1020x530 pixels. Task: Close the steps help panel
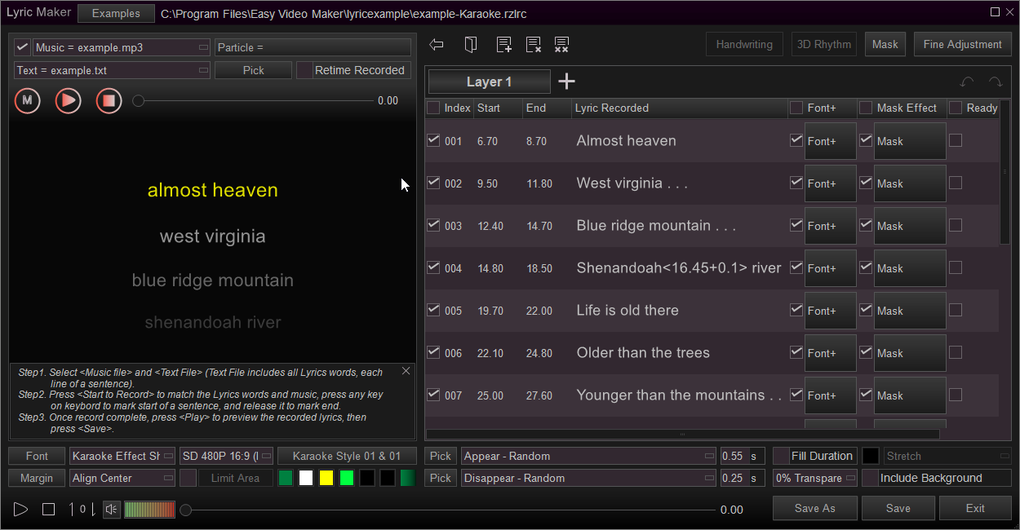(406, 371)
